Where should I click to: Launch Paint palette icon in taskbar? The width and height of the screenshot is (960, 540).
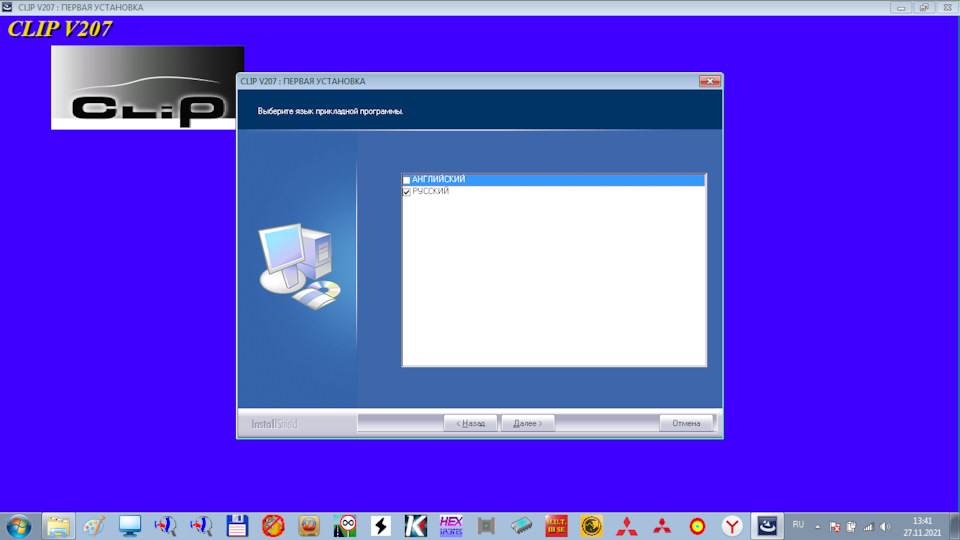[94, 527]
